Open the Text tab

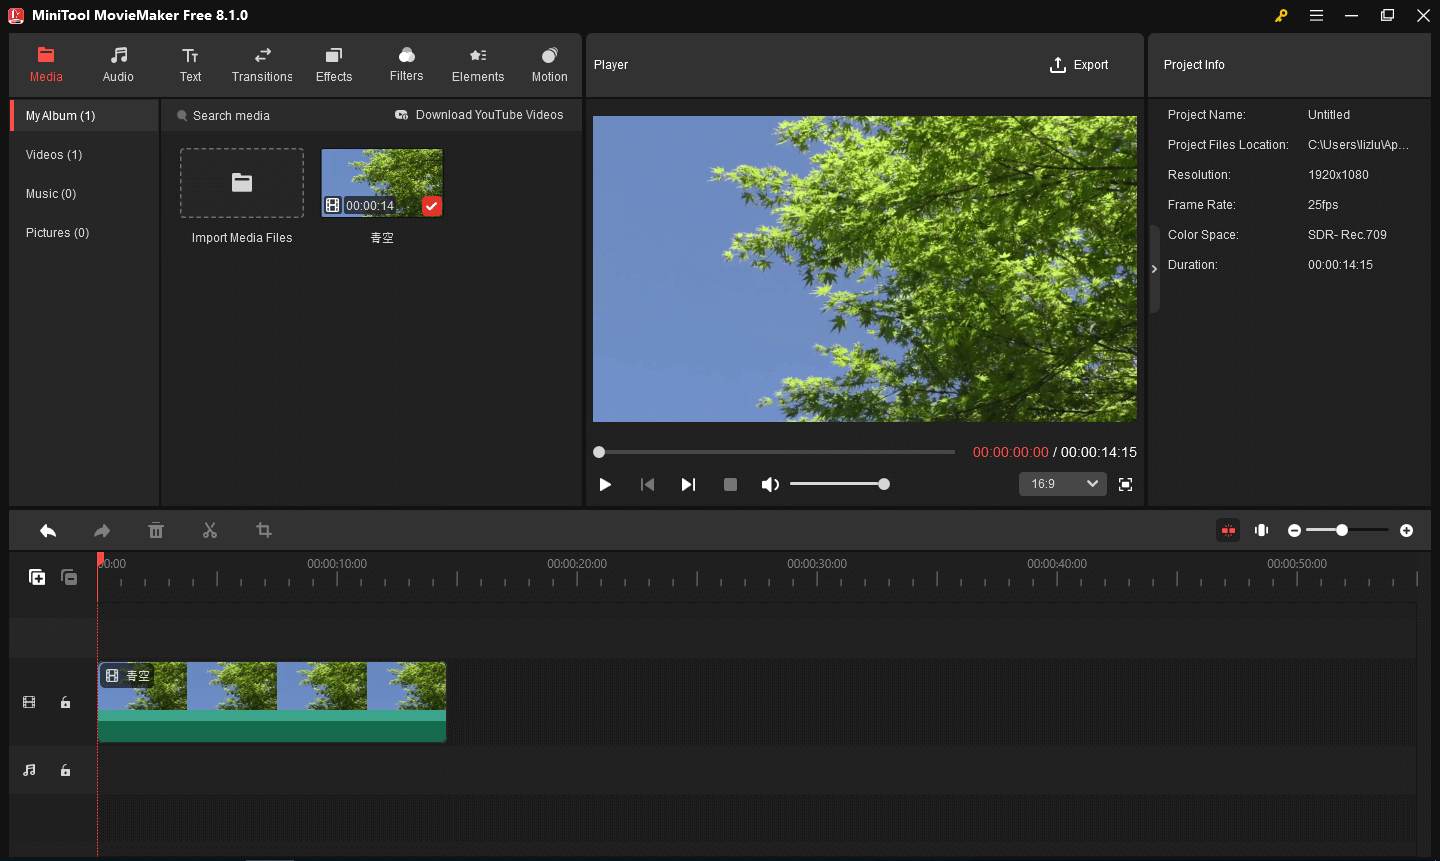190,65
